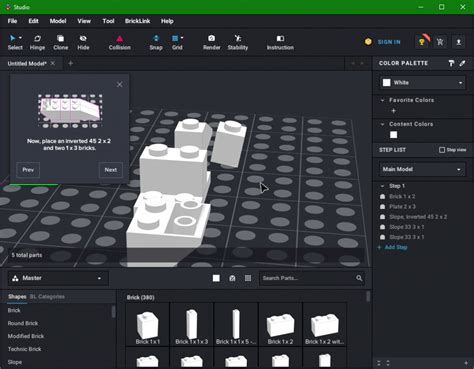Toggle the Snap option

click(156, 42)
